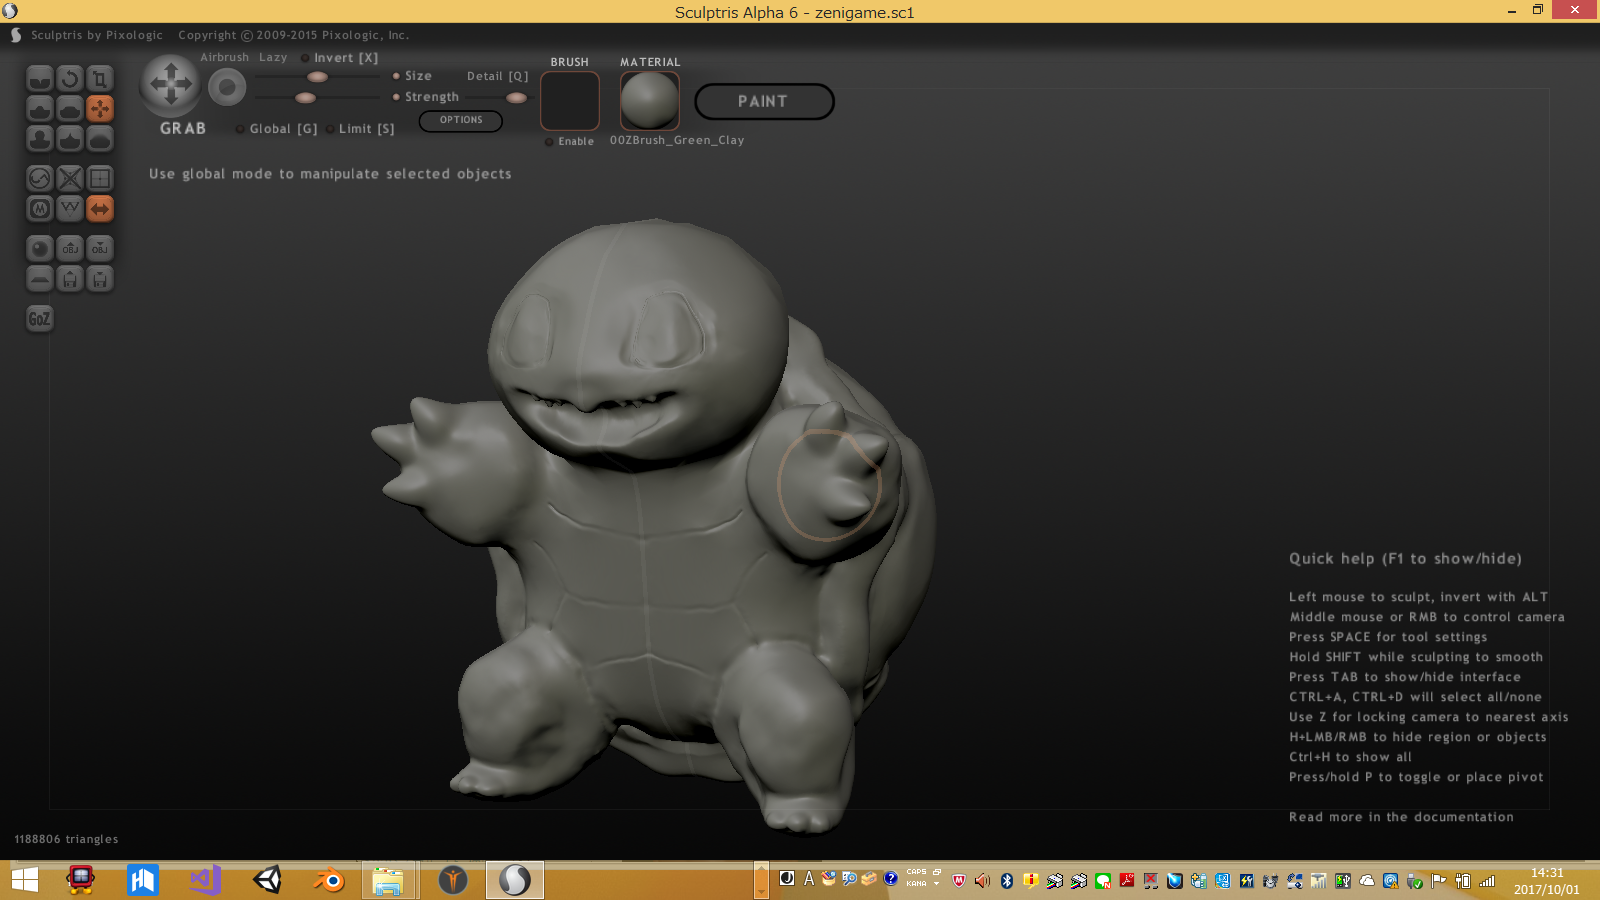This screenshot has height=900, width=1600.
Task: Click the New Plane icon
Action: [40, 278]
